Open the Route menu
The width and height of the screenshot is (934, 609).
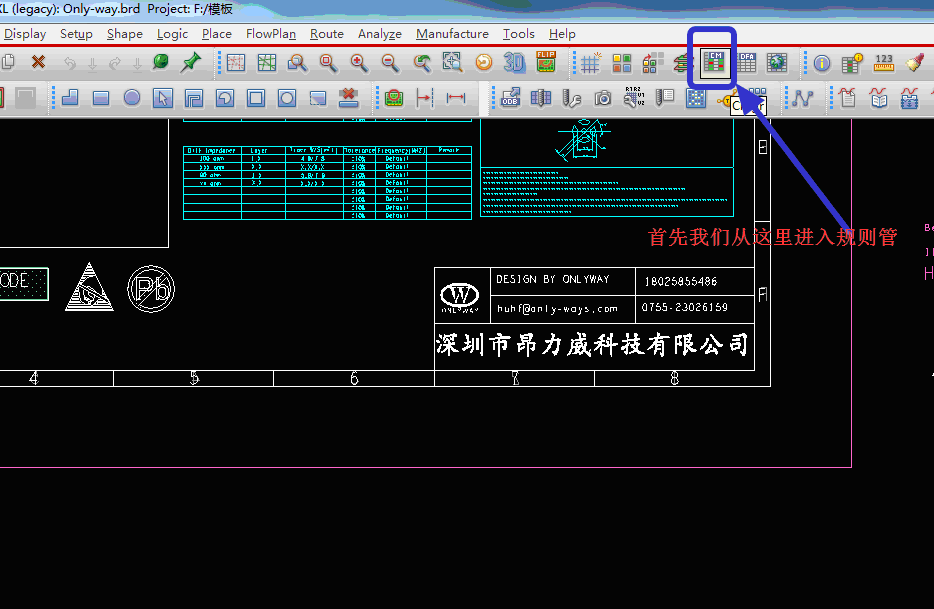(326, 34)
